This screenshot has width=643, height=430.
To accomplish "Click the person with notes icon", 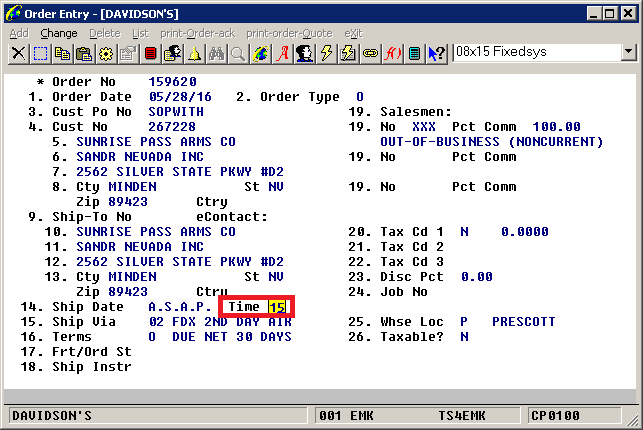I will (172, 54).
